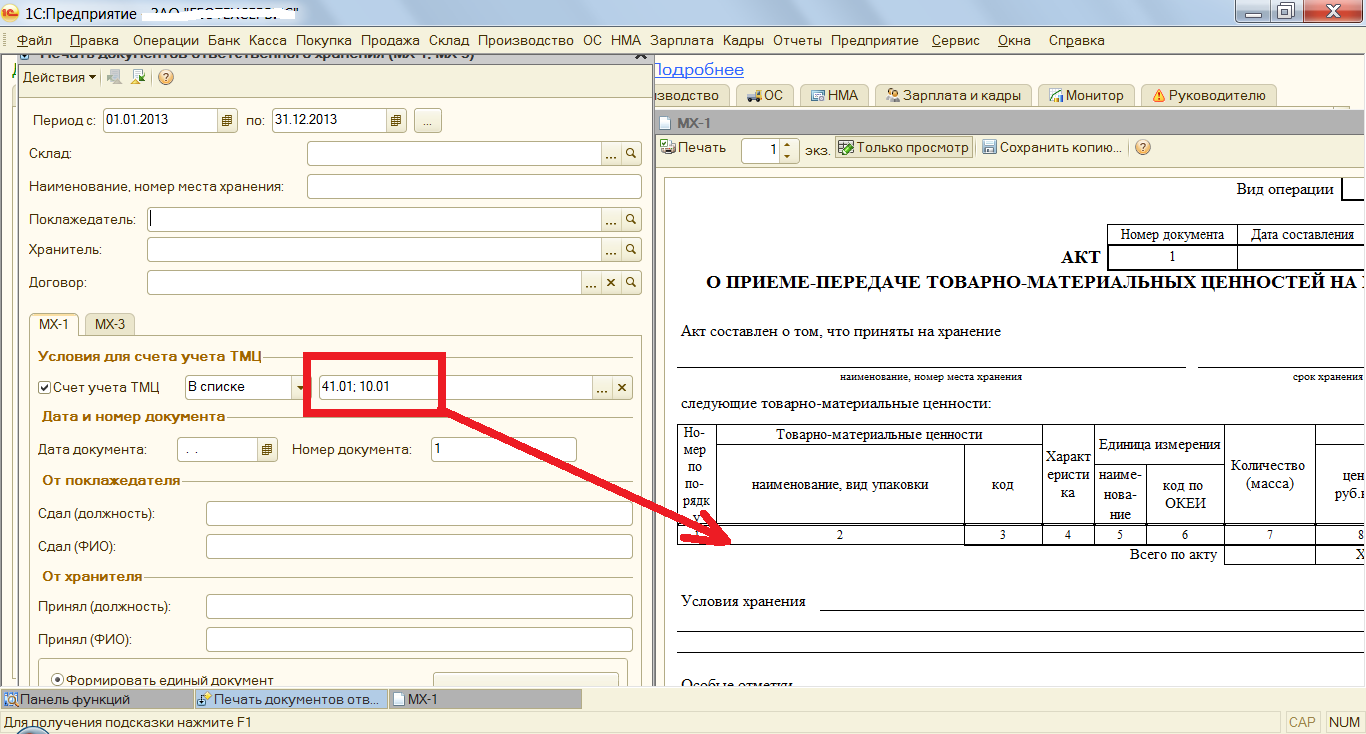Click the Поклажедатель magnifier icon
Screen dimensions: 1366x734
(631, 219)
